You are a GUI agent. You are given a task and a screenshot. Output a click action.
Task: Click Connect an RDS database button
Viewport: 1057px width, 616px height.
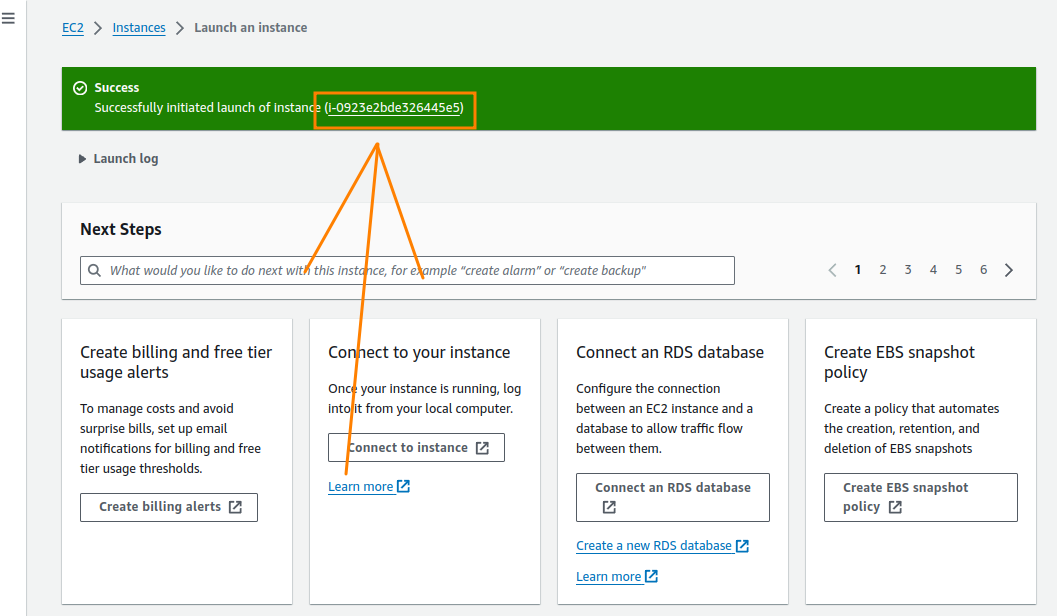point(672,497)
